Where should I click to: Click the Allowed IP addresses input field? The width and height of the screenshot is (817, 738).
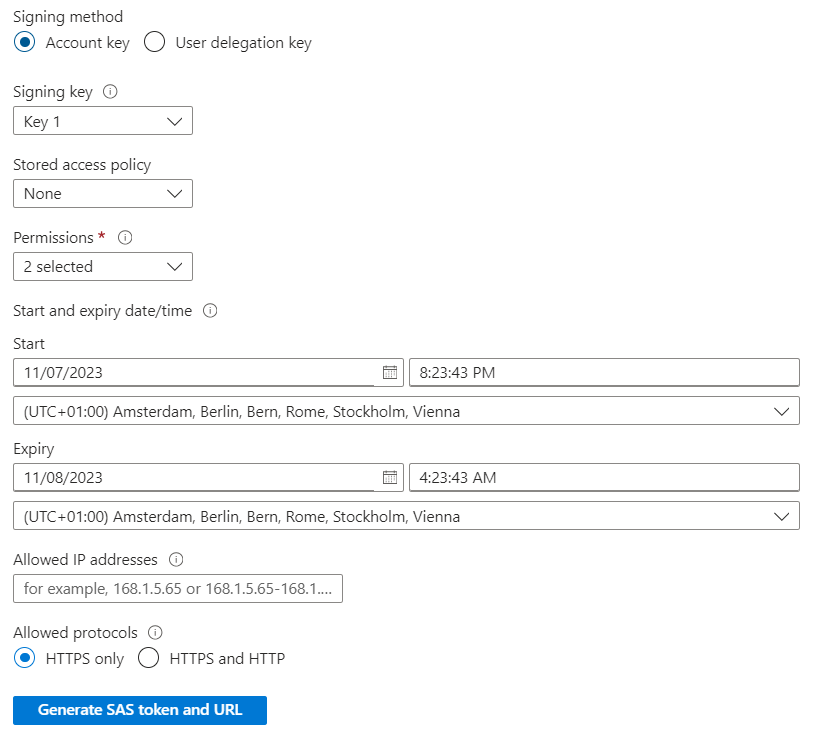pos(178,588)
